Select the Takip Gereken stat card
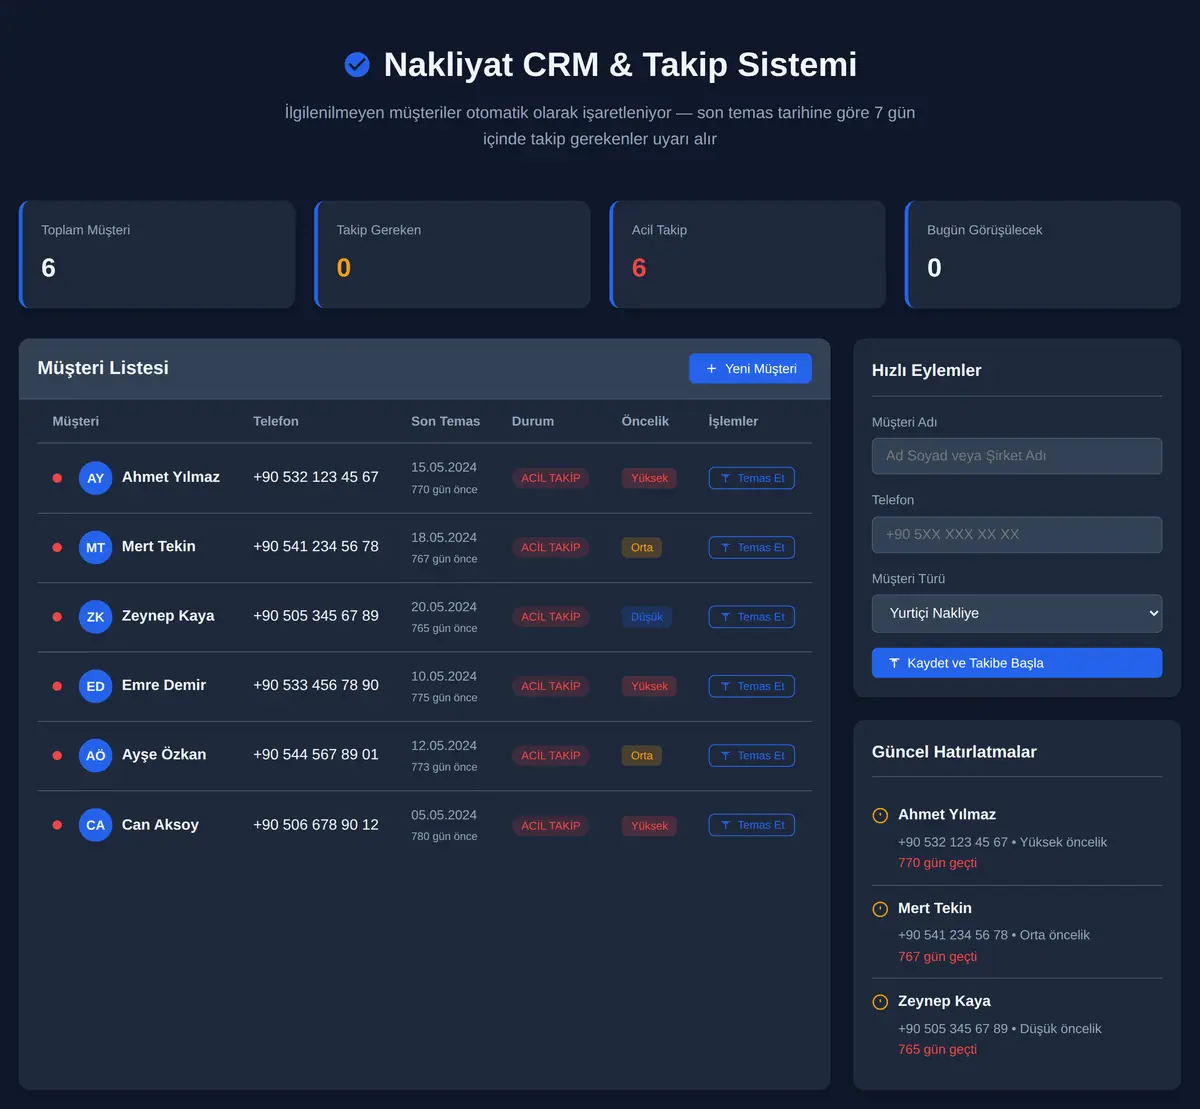Screen dimensions: 1200x1109 453,254
